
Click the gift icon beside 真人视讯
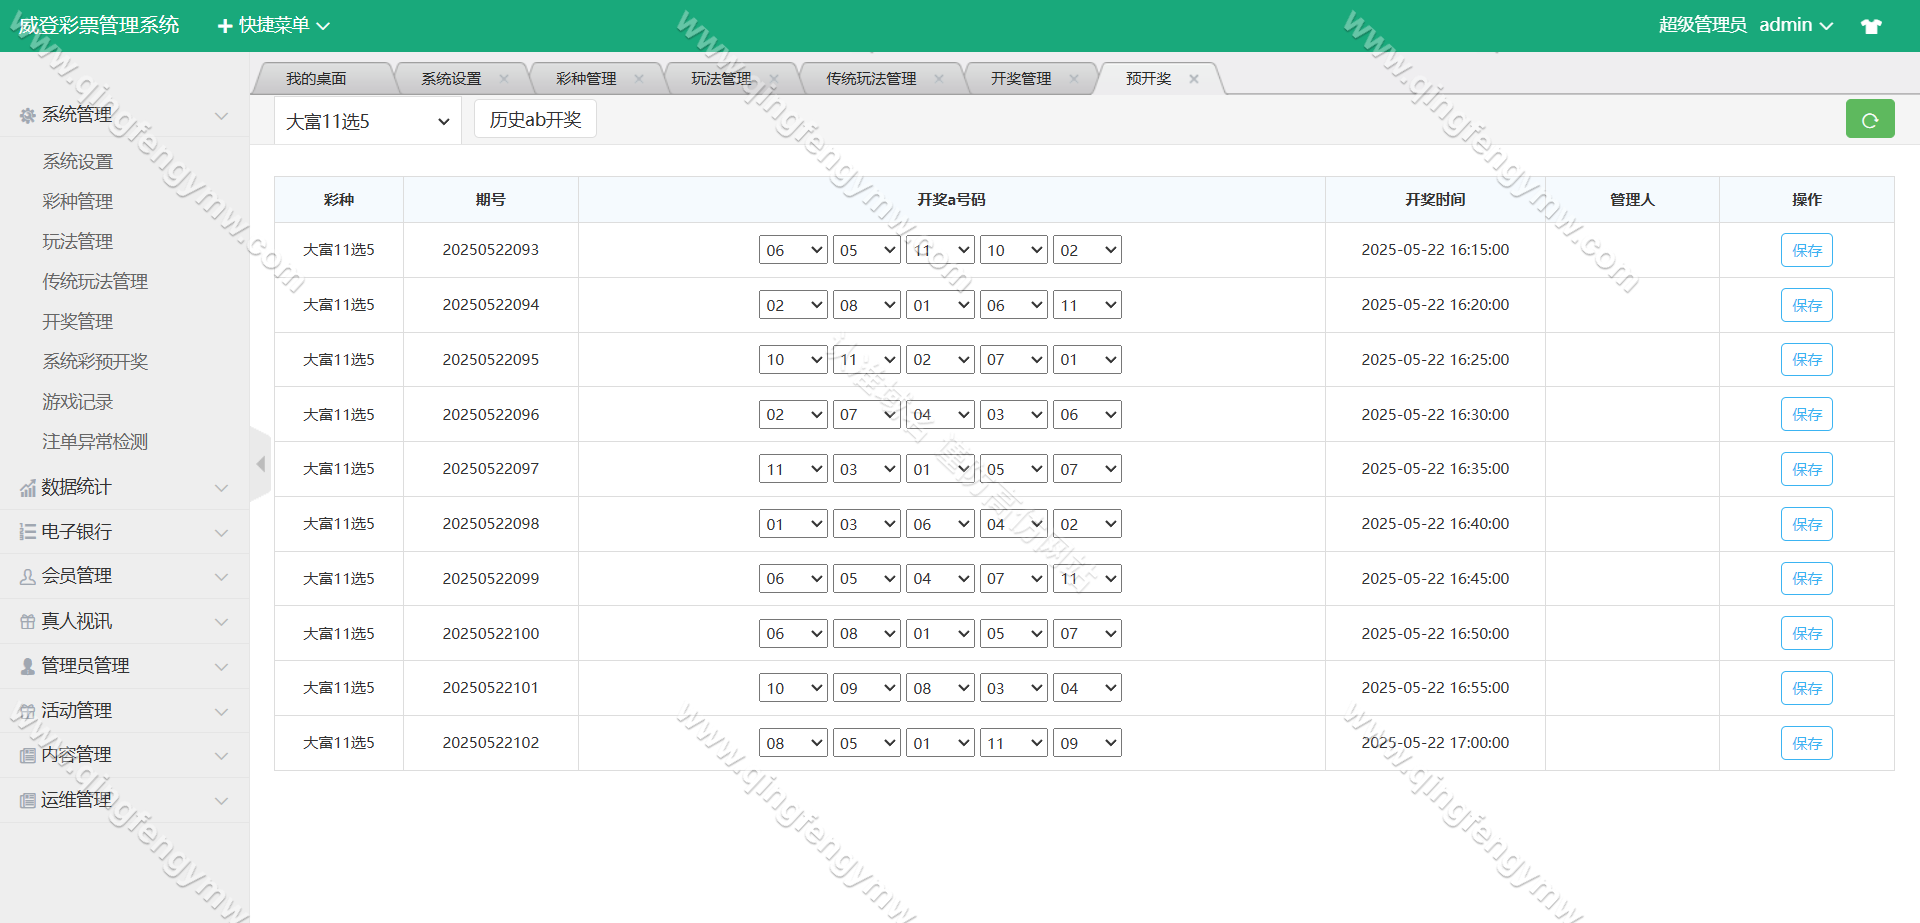(x=28, y=622)
